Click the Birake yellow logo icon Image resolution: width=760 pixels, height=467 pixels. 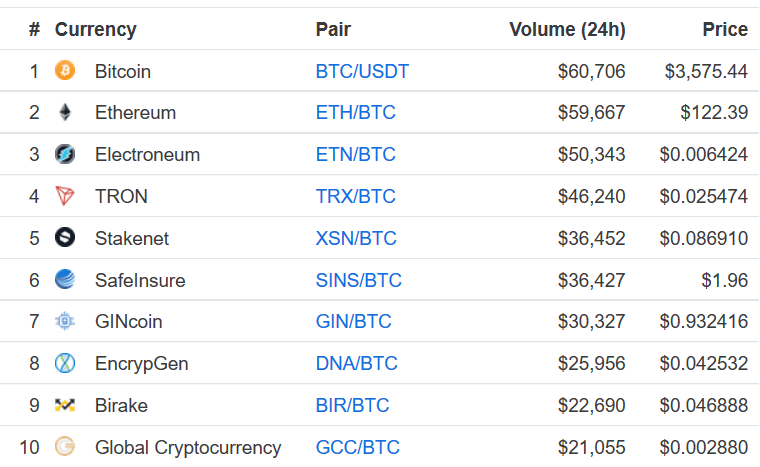coord(65,405)
